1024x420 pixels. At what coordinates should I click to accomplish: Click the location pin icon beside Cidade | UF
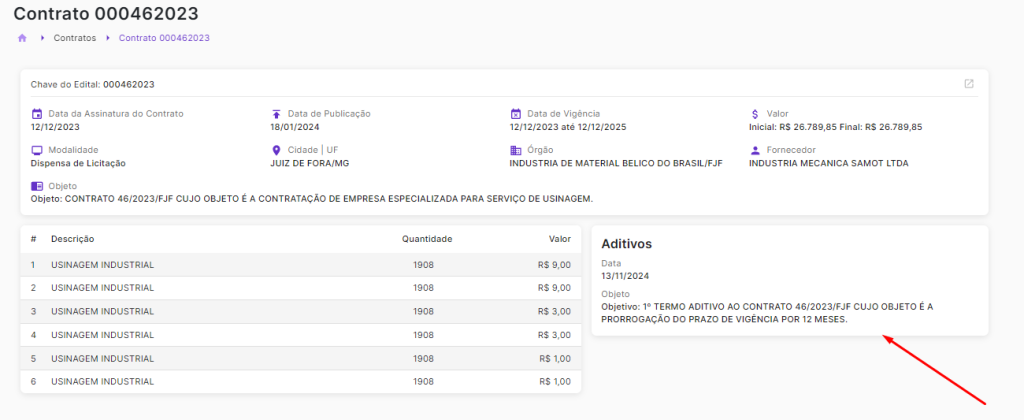pyautogui.click(x=277, y=150)
